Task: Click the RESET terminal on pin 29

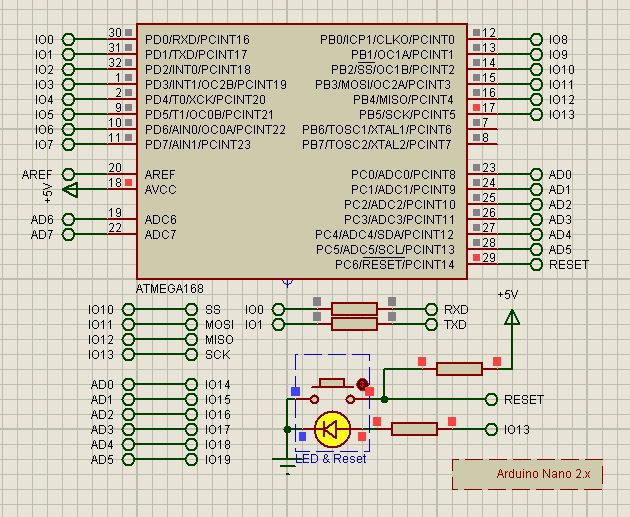Action: (x=536, y=264)
